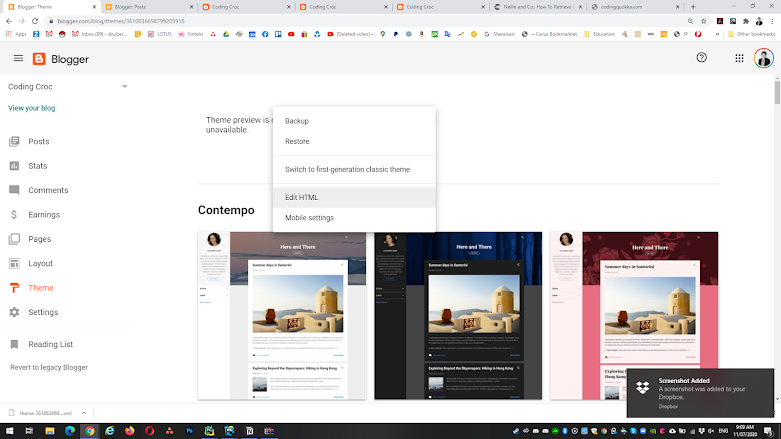Screen dimensions: 781x439
Task: Open the Blogger hamburger menu
Action: (18, 58)
